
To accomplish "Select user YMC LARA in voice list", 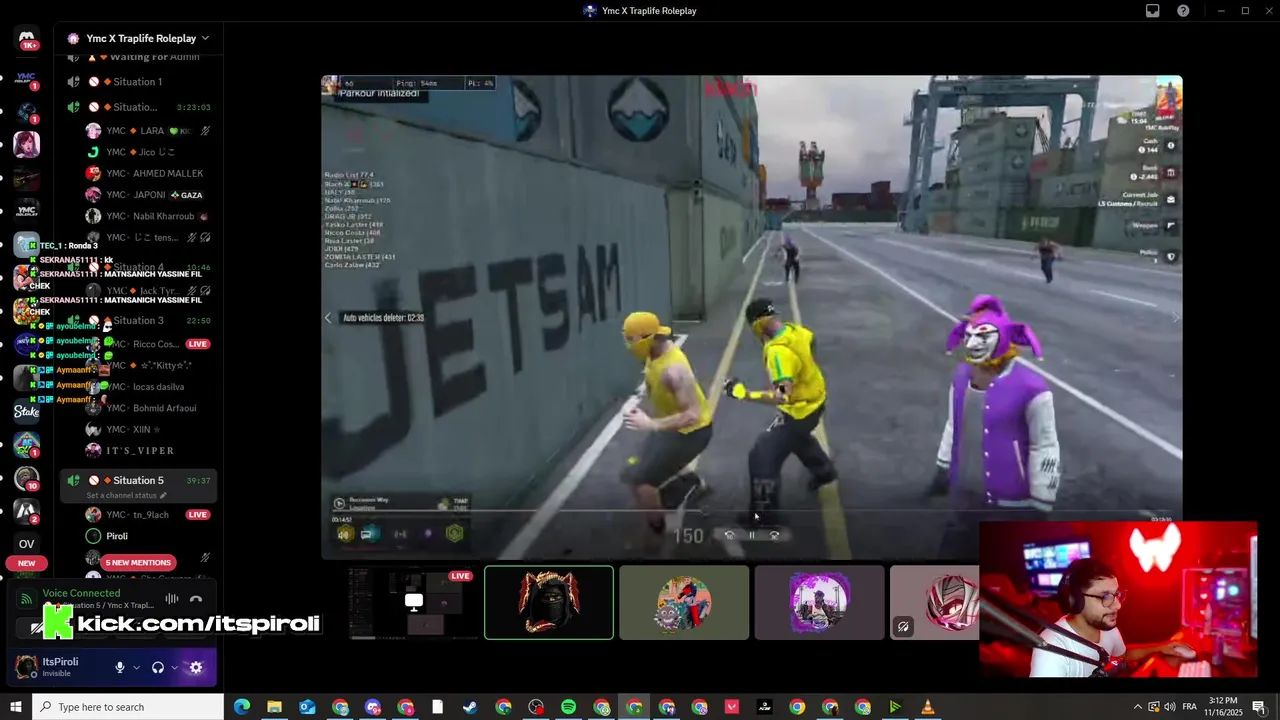I will [148, 131].
